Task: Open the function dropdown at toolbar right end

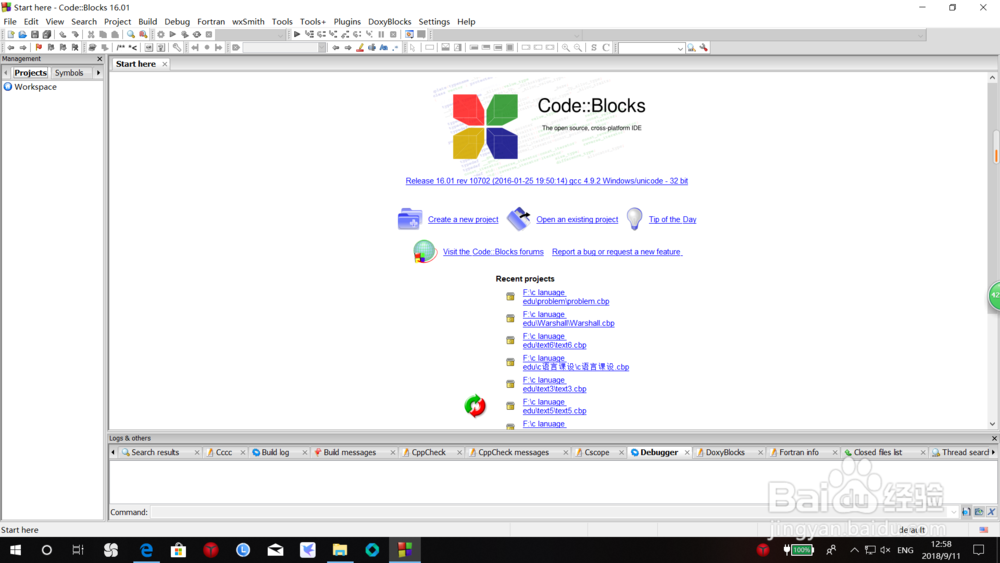Action: pos(920,35)
